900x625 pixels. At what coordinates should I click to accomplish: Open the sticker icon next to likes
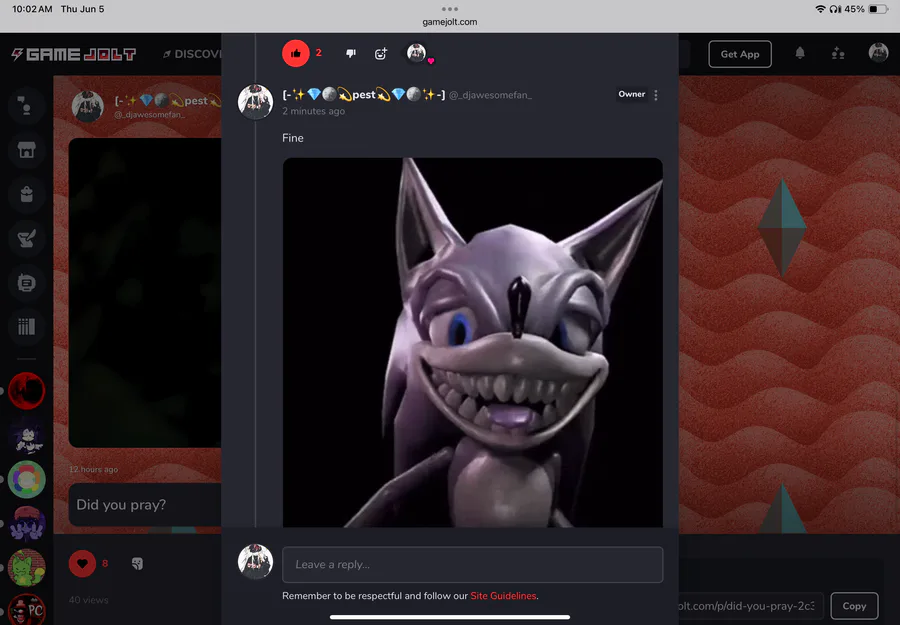click(x=137, y=564)
